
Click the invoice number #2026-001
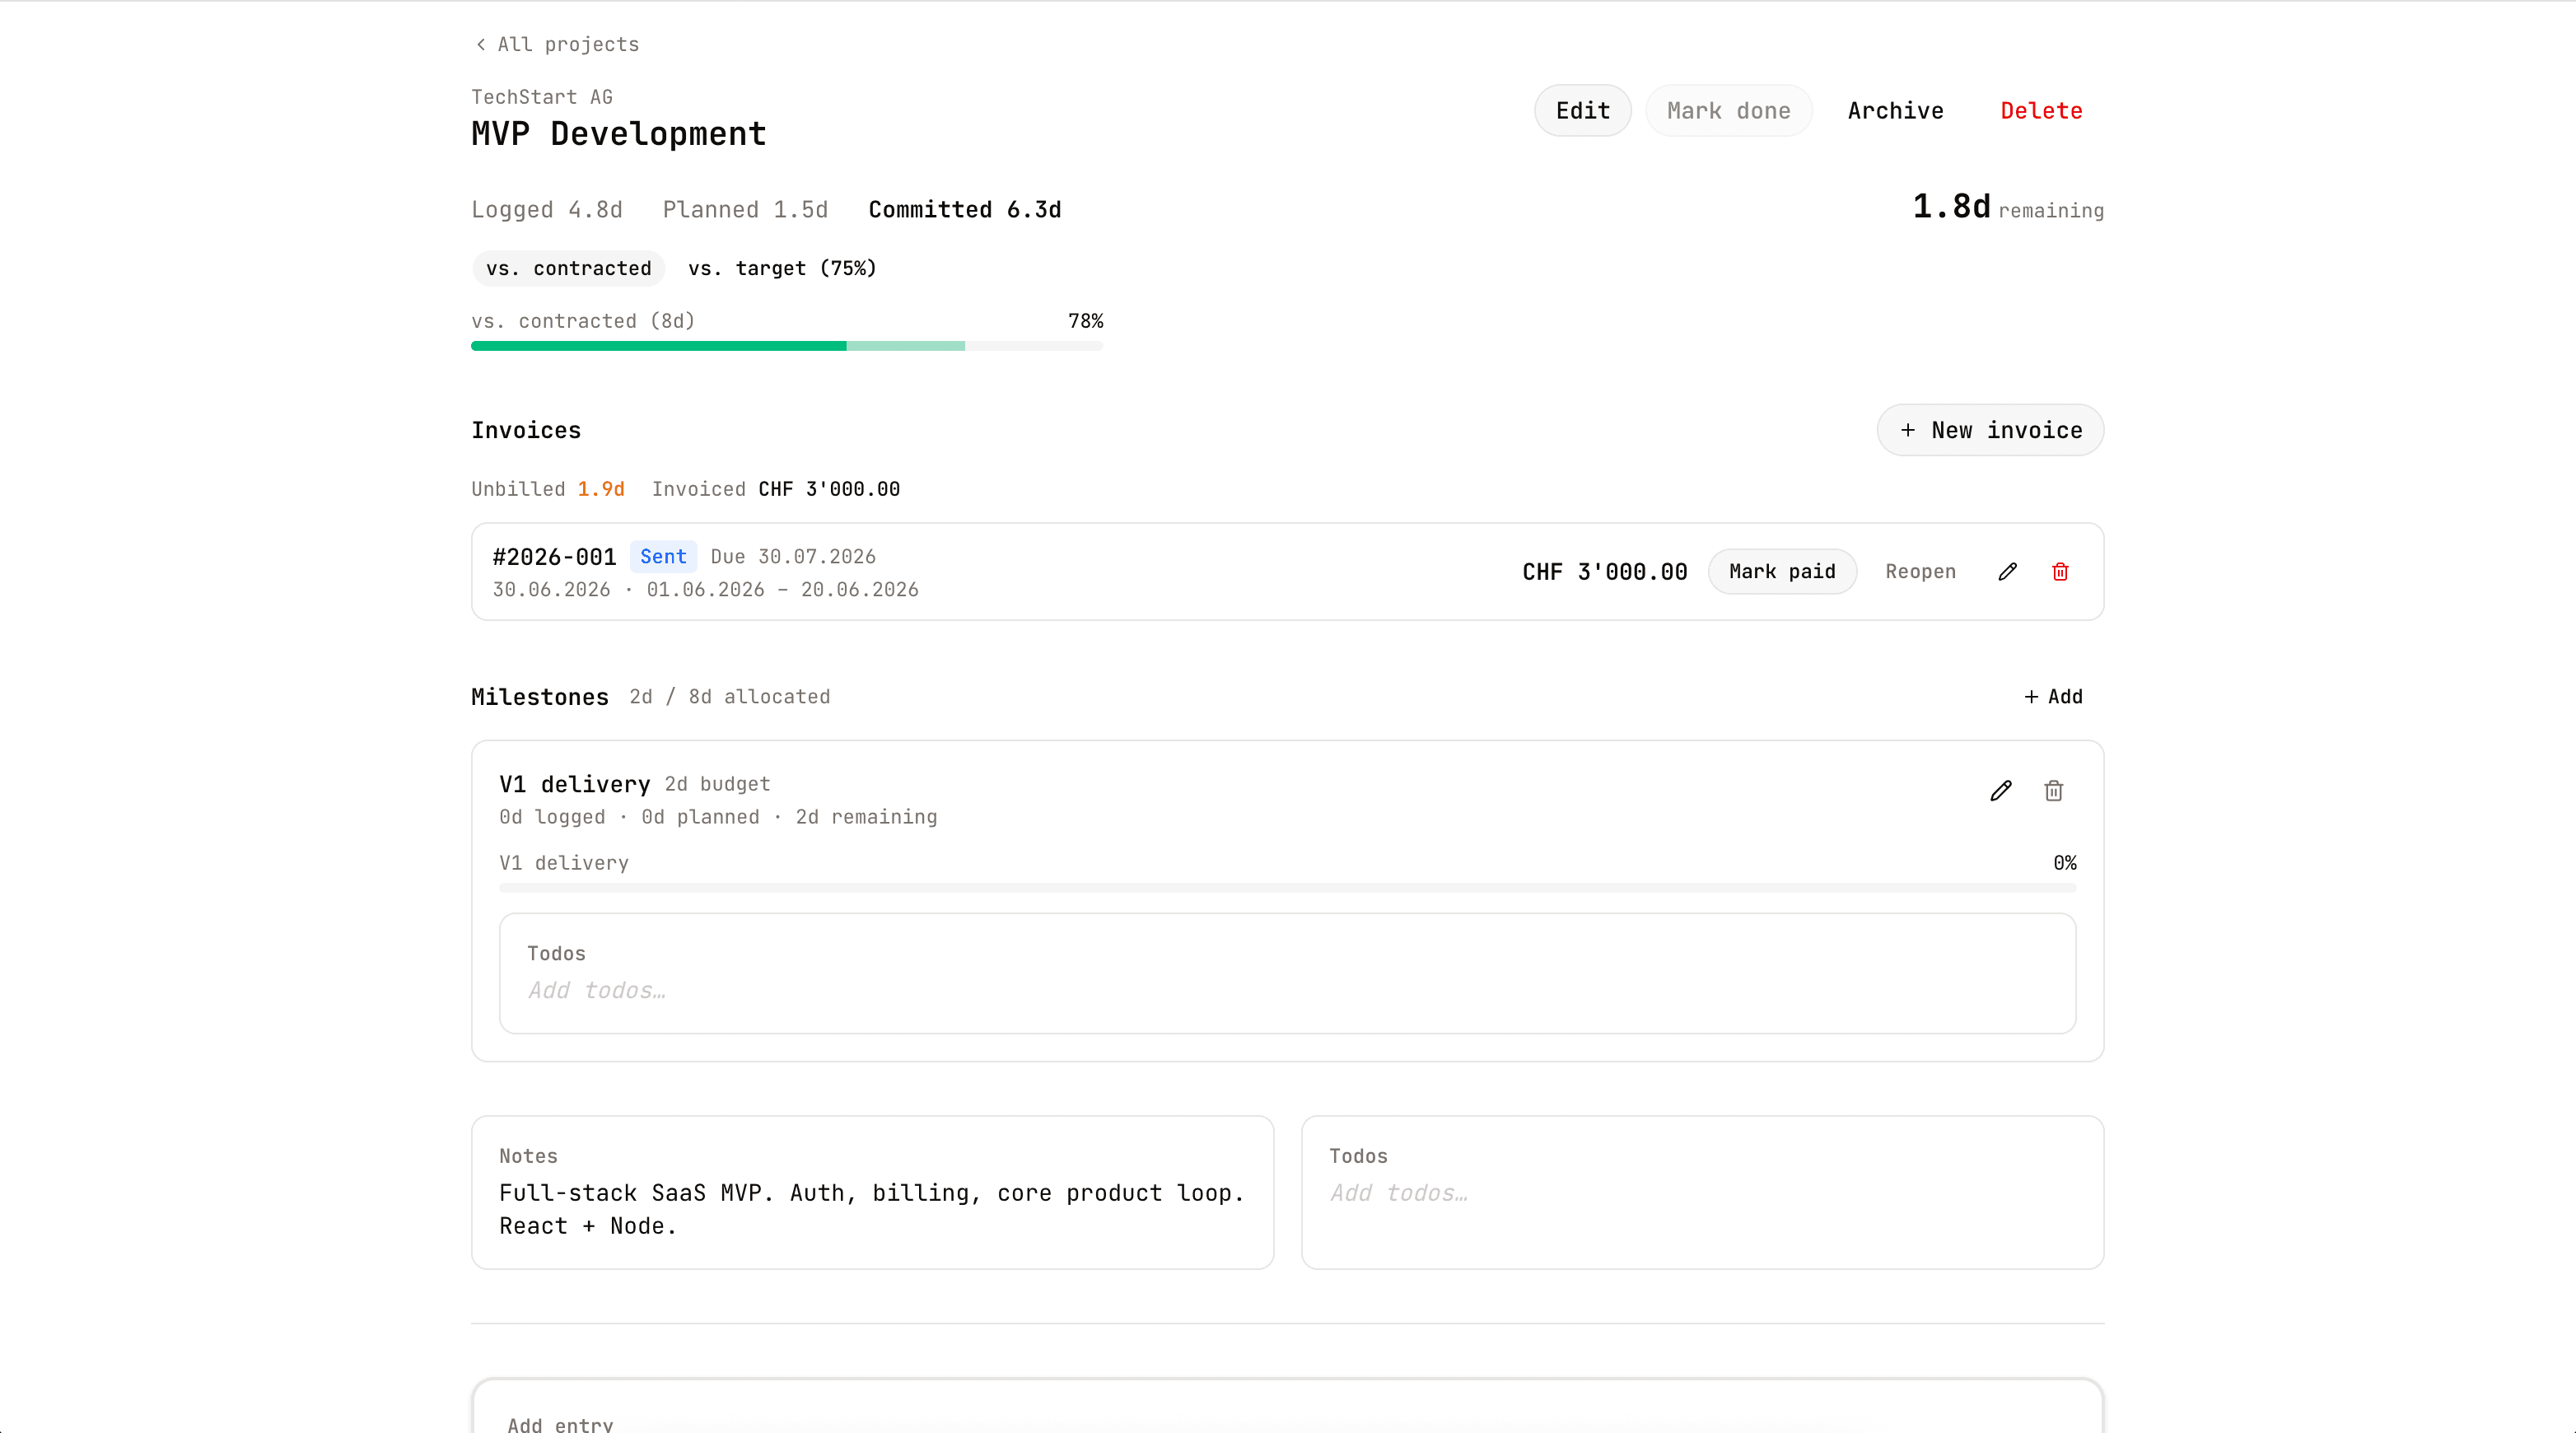point(554,557)
